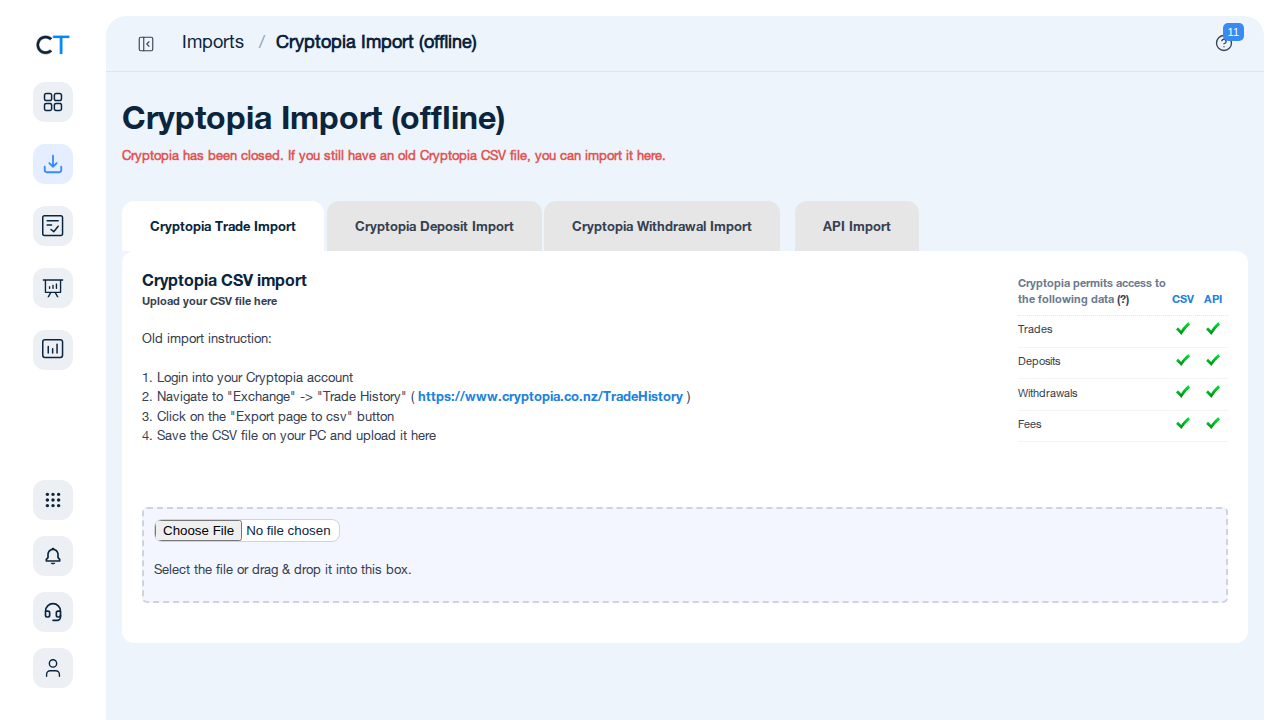
Task: Click the (?) hint next to following data
Action: click(1123, 299)
